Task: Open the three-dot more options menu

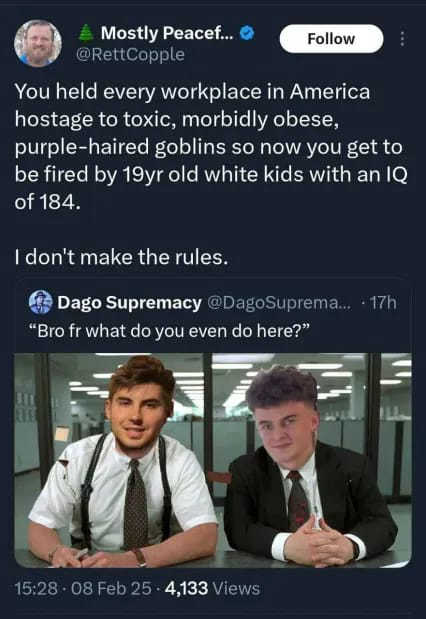Action: [x=402, y=39]
